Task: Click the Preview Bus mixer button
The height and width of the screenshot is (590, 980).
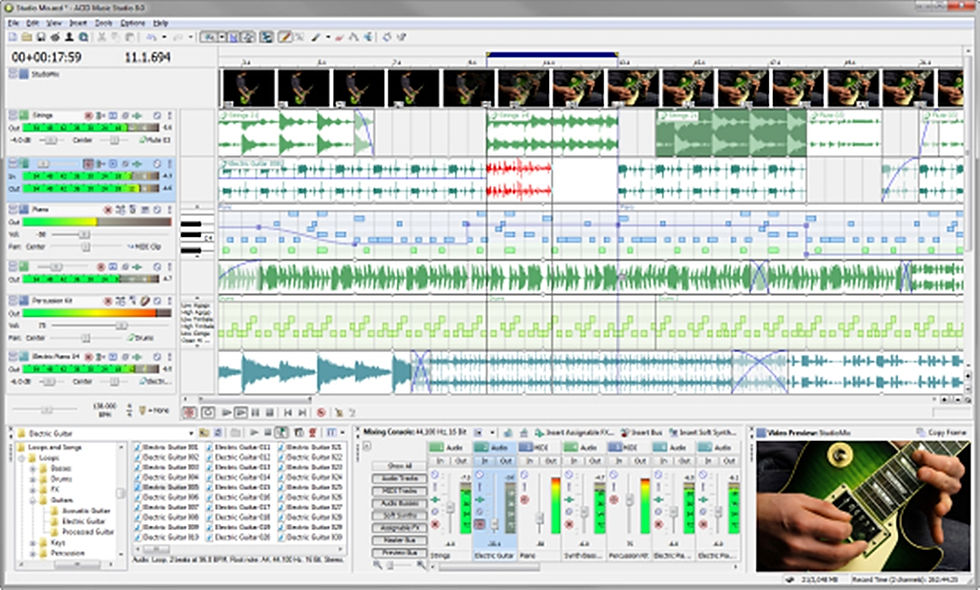Action: 399,552
